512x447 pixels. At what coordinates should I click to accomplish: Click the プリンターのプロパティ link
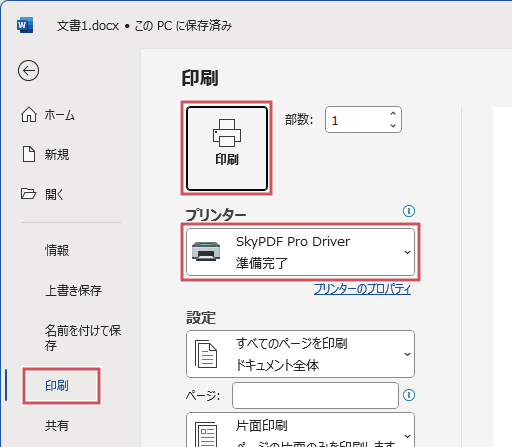tap(362, 289)
